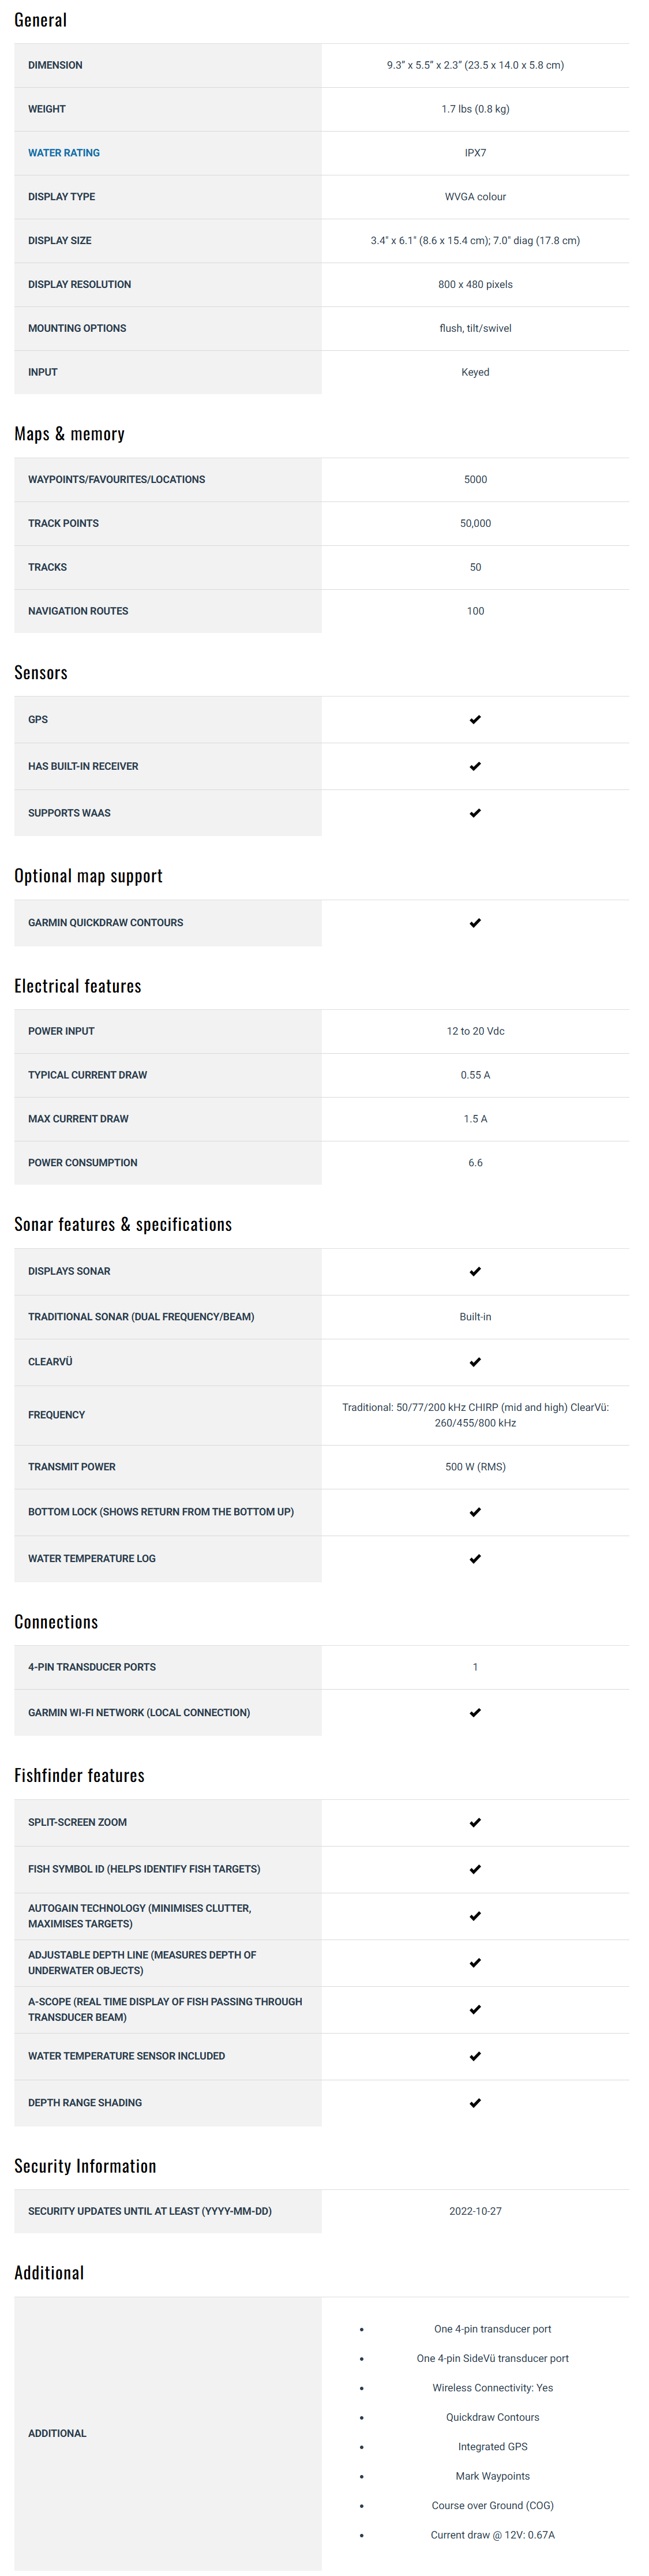Screen dimensions: 649x2576
Task: Click the Bottom Lock checkmark icon
Action: [475, 1512]
